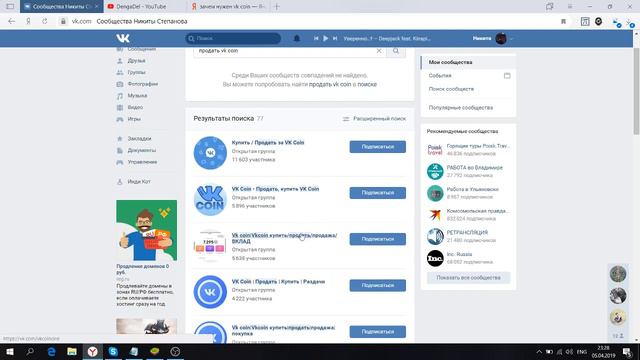Open the Windows Start menu
The width and height of the screenshot is (640, 360).
point(10,351)
